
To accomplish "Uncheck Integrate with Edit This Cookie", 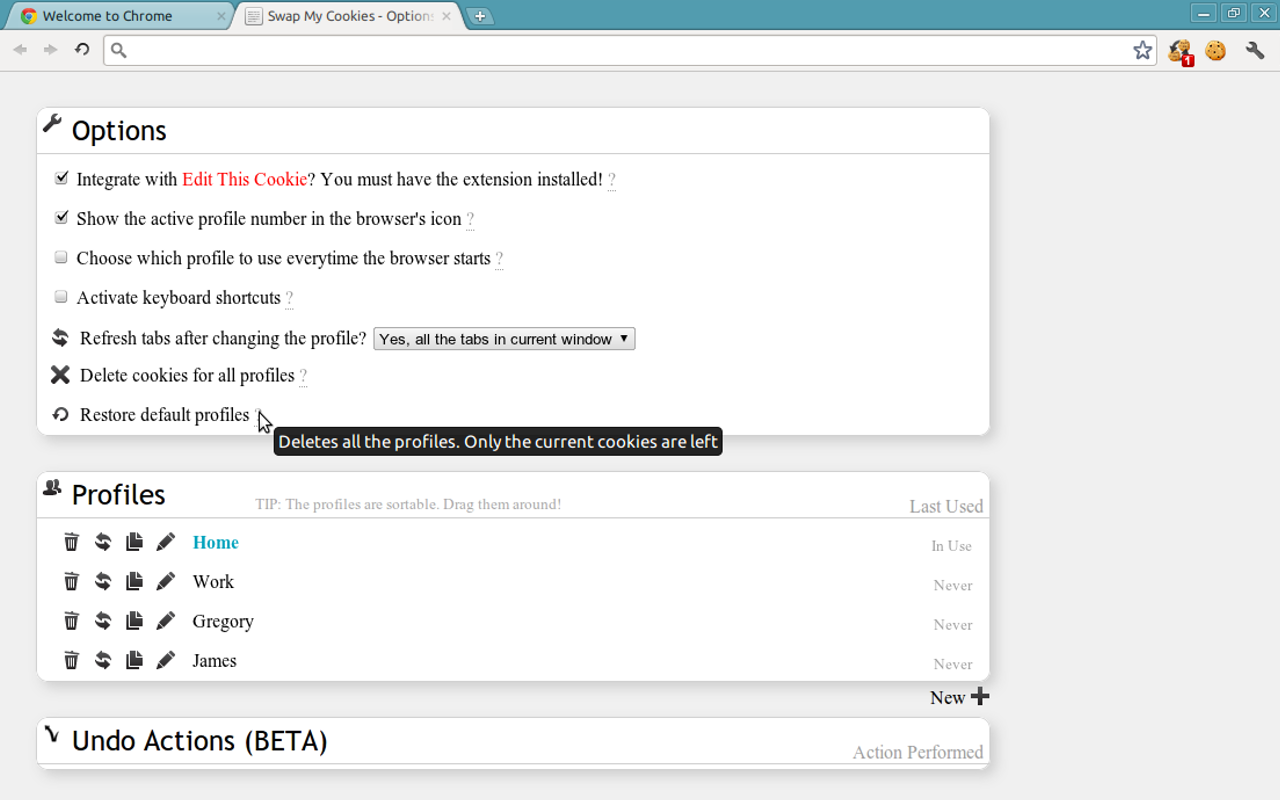I will (61, 178).
